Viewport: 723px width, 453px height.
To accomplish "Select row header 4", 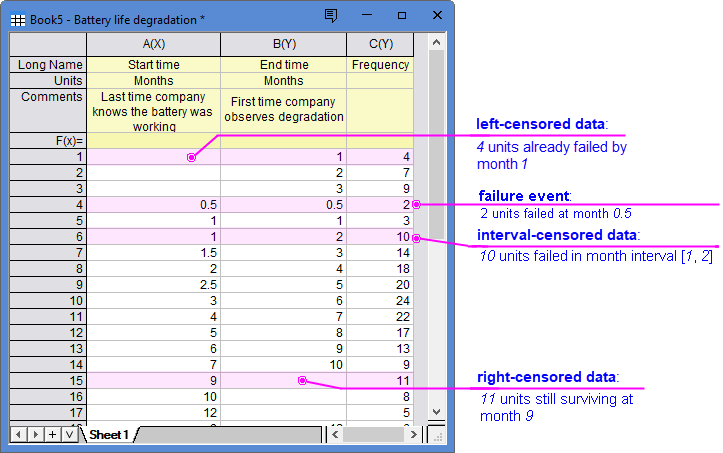I will (x=48, y=205).
